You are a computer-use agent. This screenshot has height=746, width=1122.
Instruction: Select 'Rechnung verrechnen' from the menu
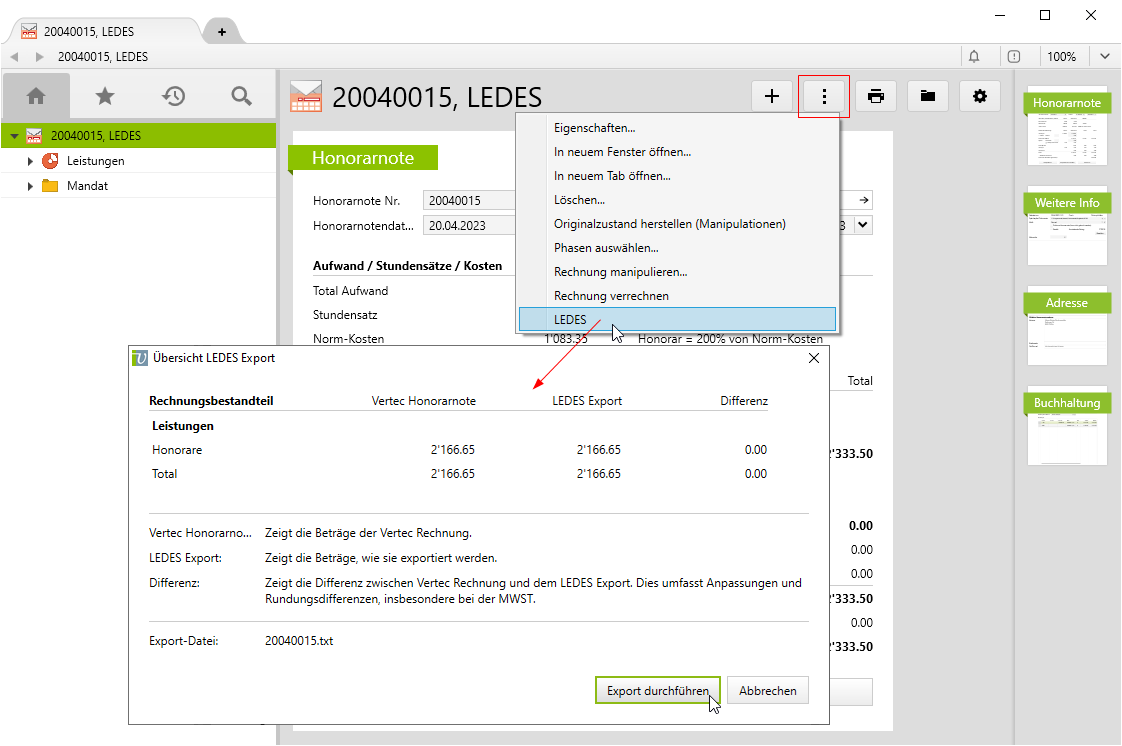coord(611,294)
